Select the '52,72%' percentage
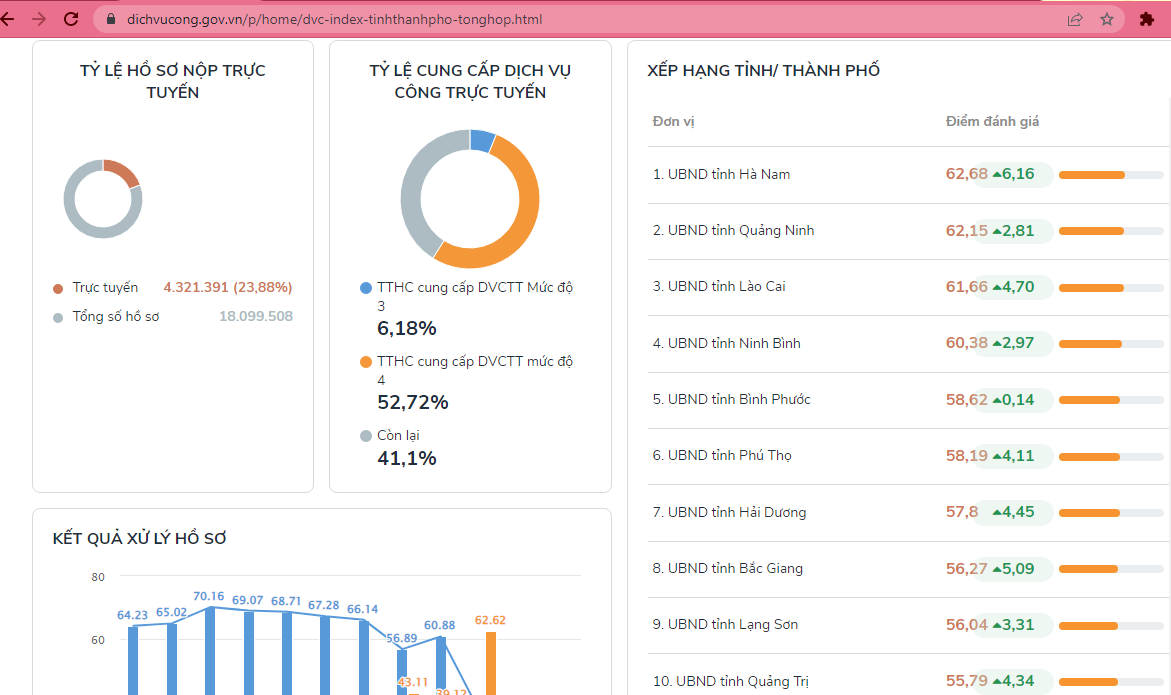This screenshot has width=1171, height=695. coord(413,402)
